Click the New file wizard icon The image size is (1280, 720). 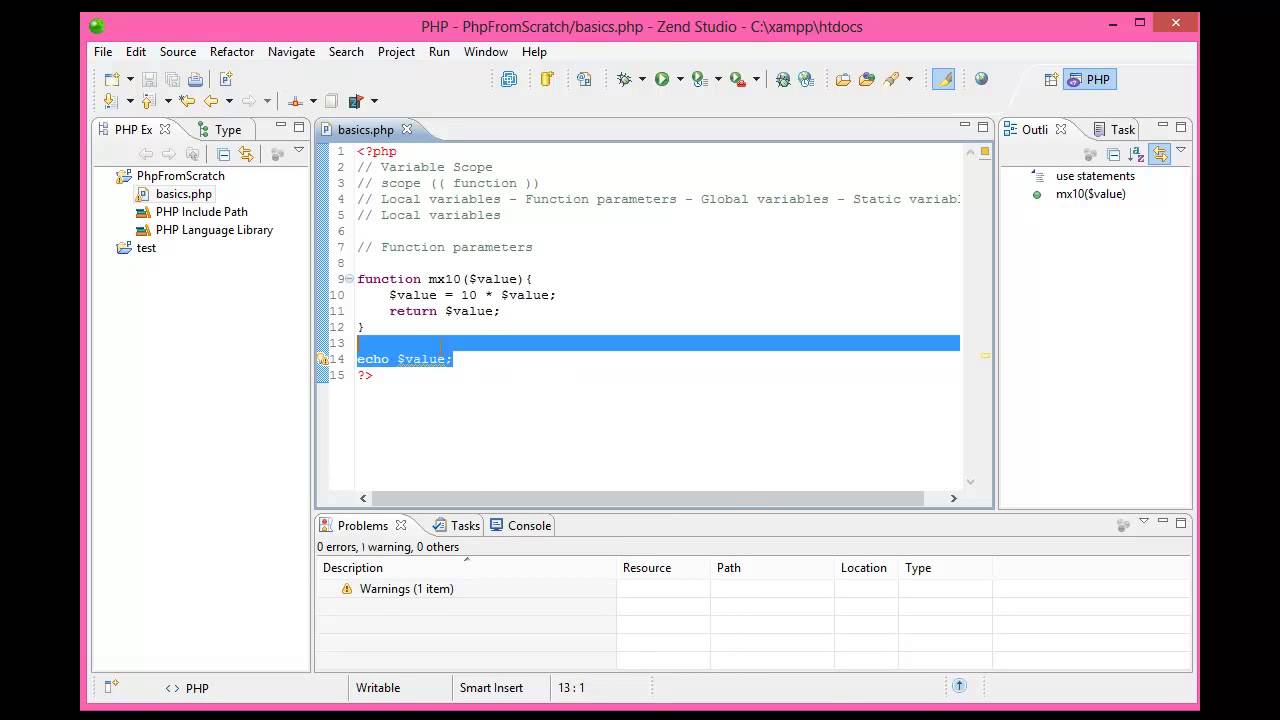(x=112, y=79)
